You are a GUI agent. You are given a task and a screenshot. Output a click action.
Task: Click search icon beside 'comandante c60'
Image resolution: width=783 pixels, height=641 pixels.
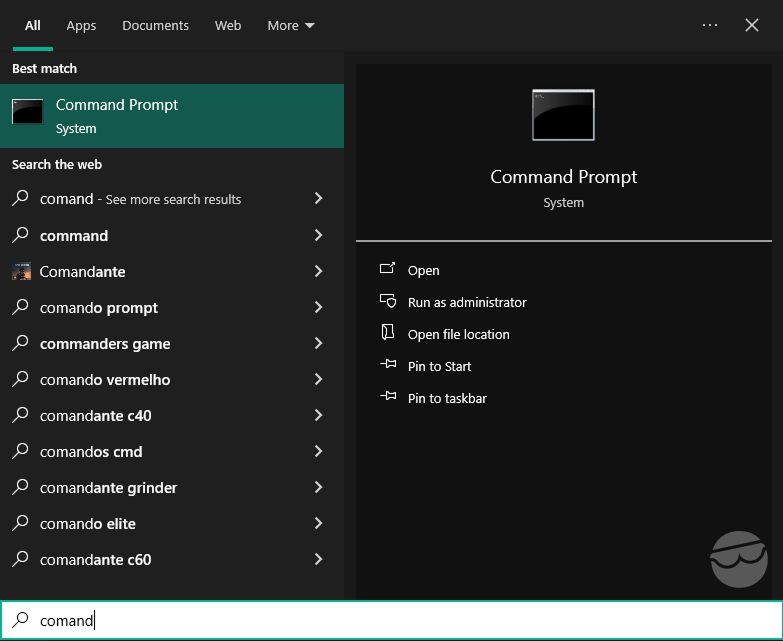[20, 558]
